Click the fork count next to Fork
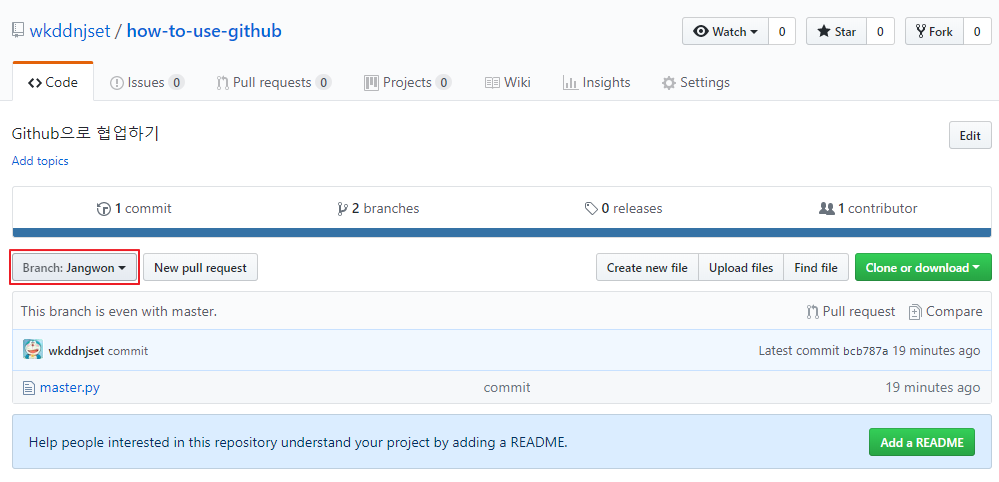Image resolution: width=999 pixels, height=482 pixels. click(977, 31)
